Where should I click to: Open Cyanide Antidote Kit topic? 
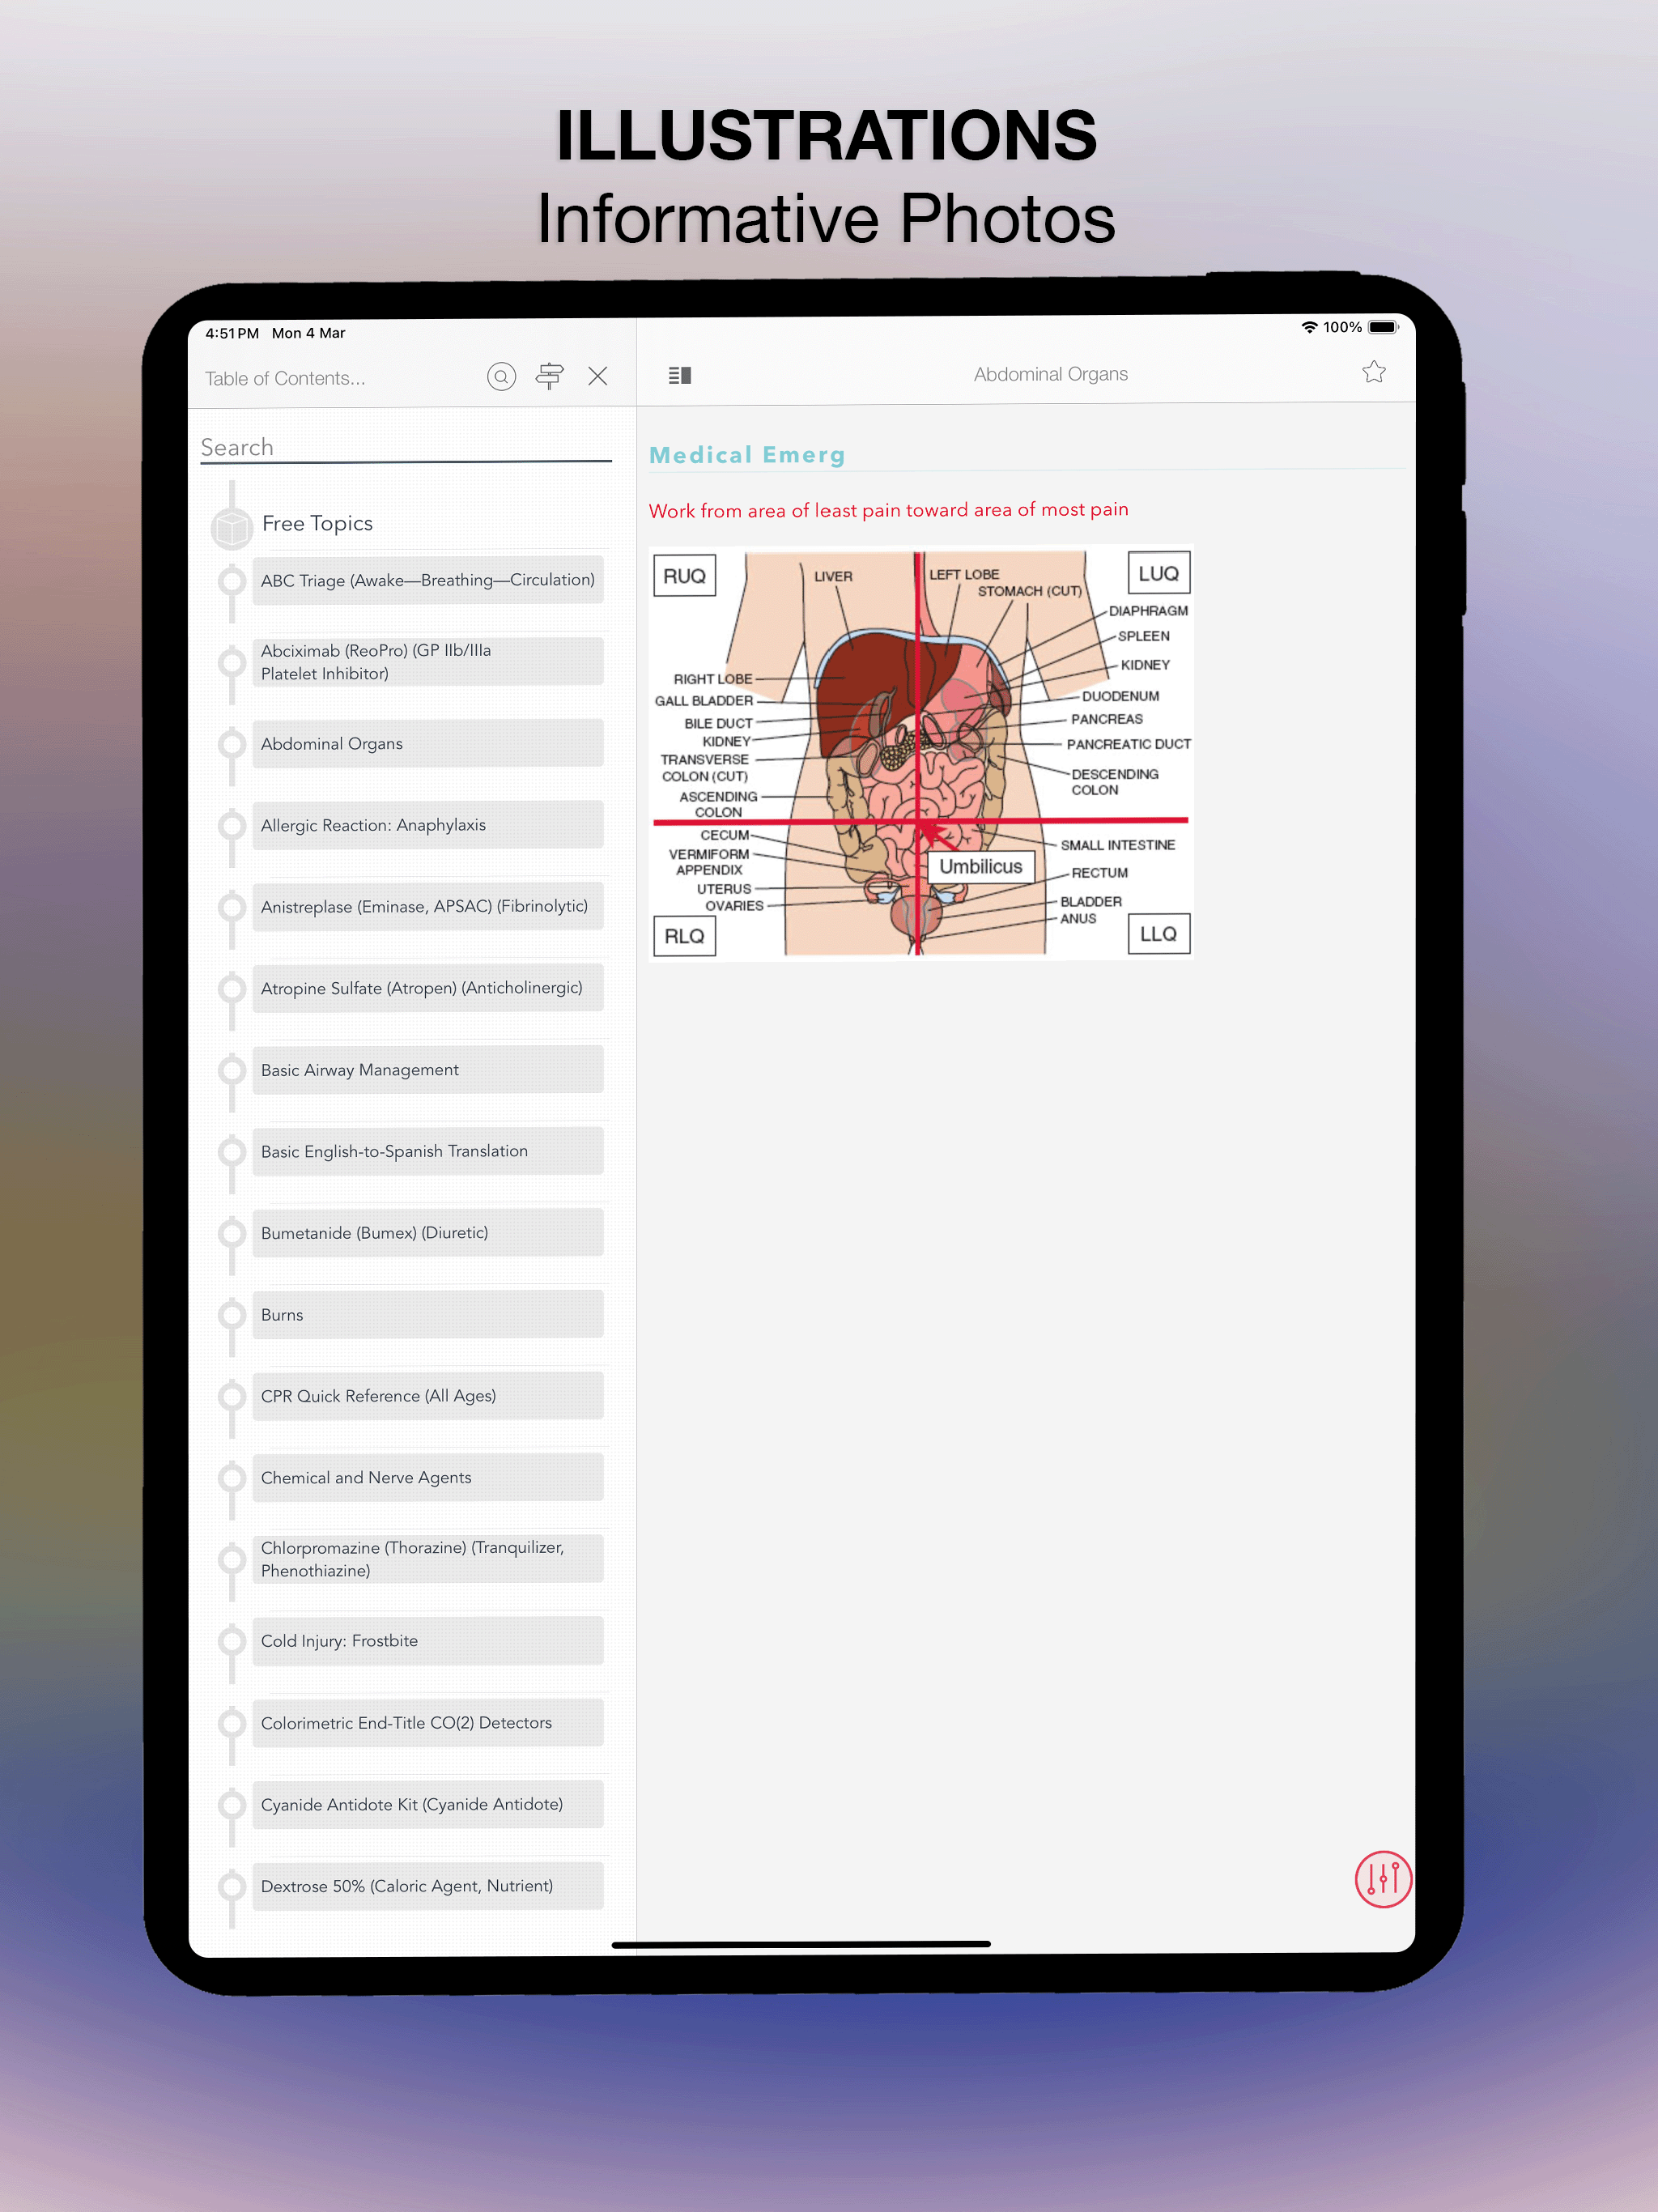(428, 1804)
